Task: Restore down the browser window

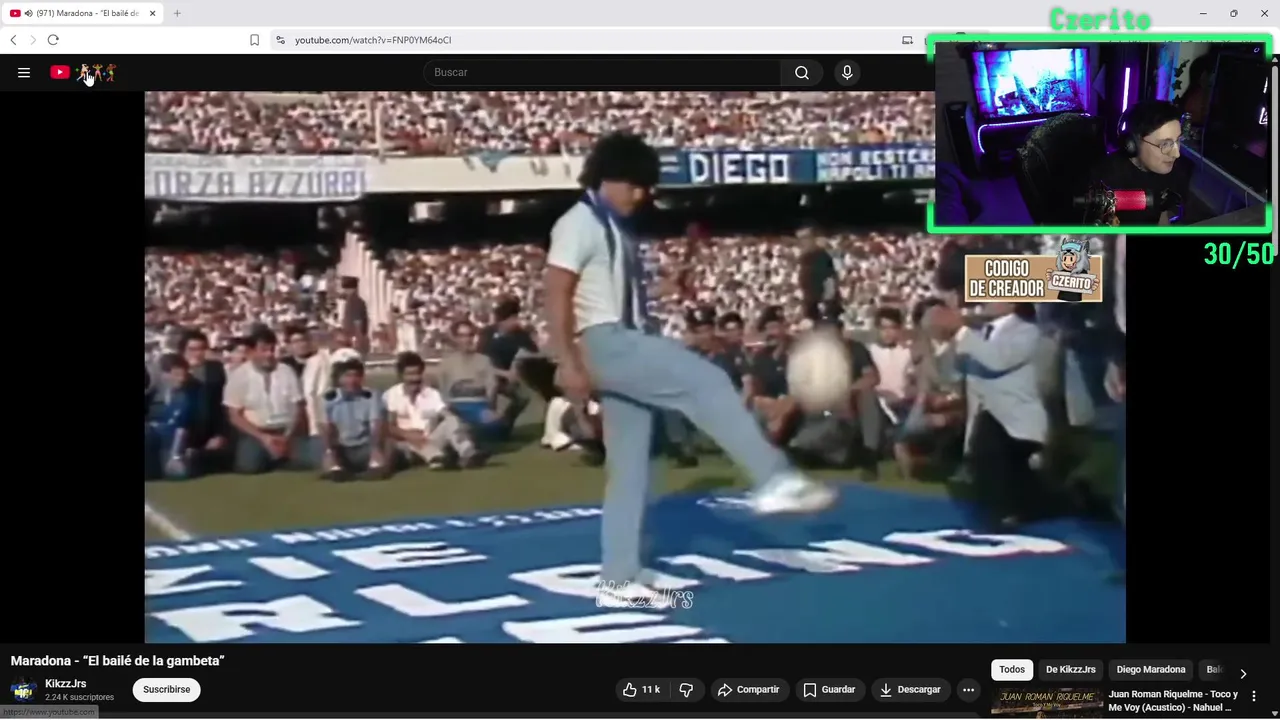Action: click(1234, 13)
